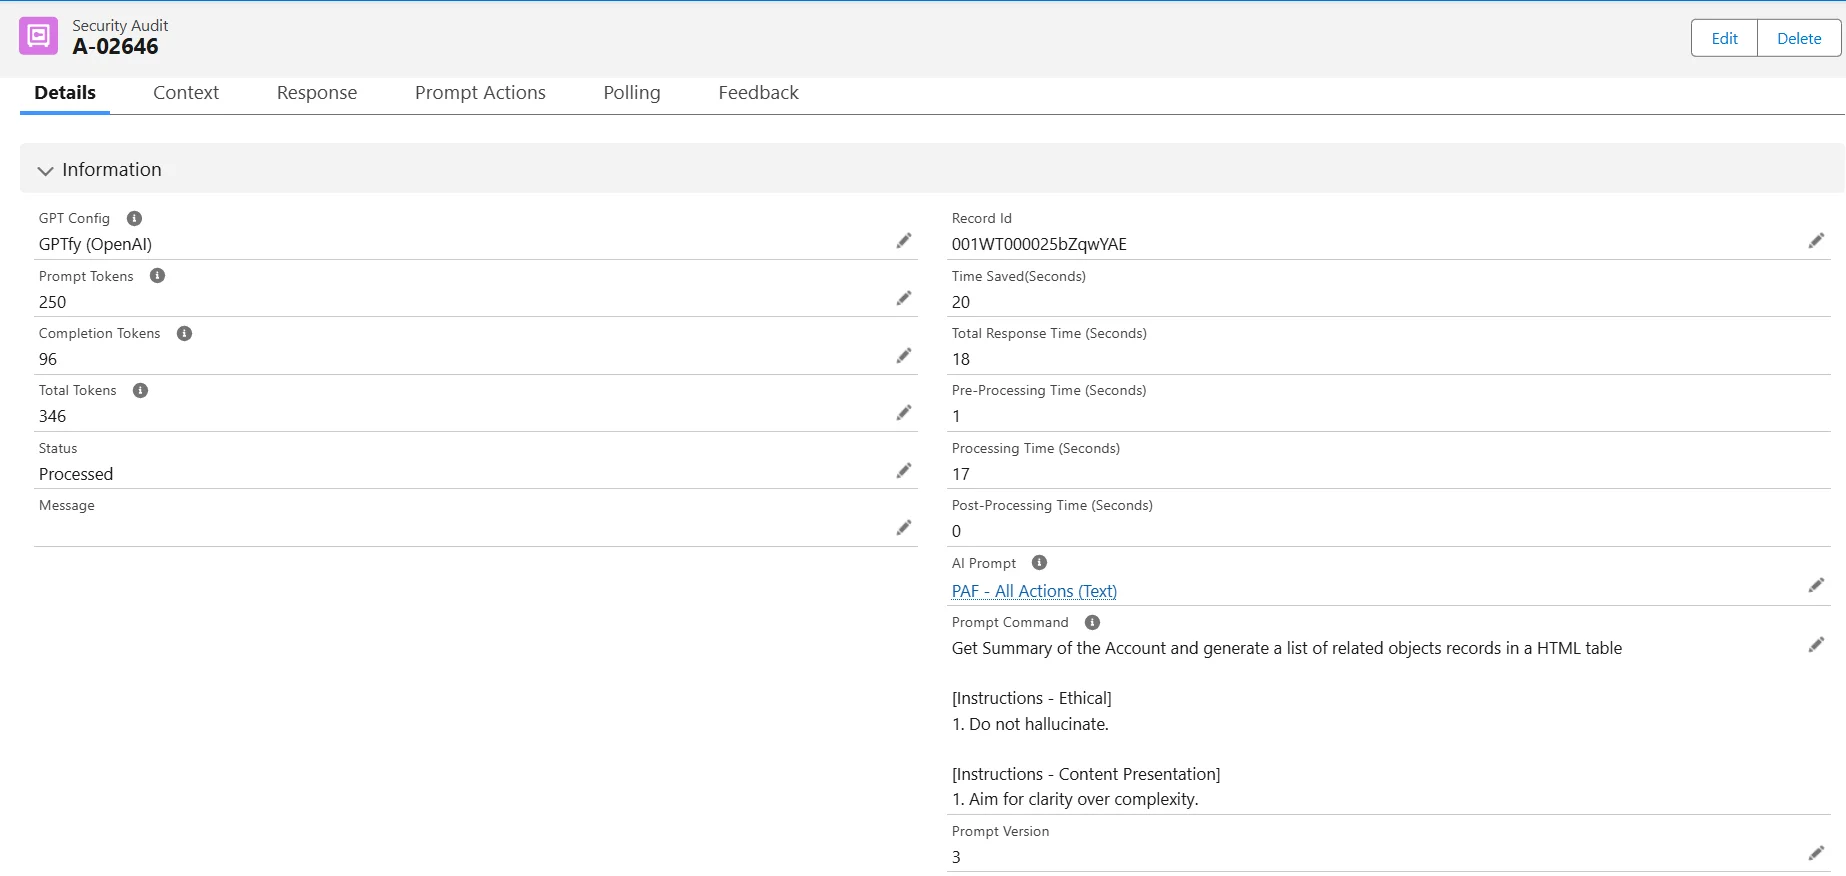Edit the GPT Config field pencil
Image resolution: width=1846 pixels, height=876 pixels.
[904, 241]
